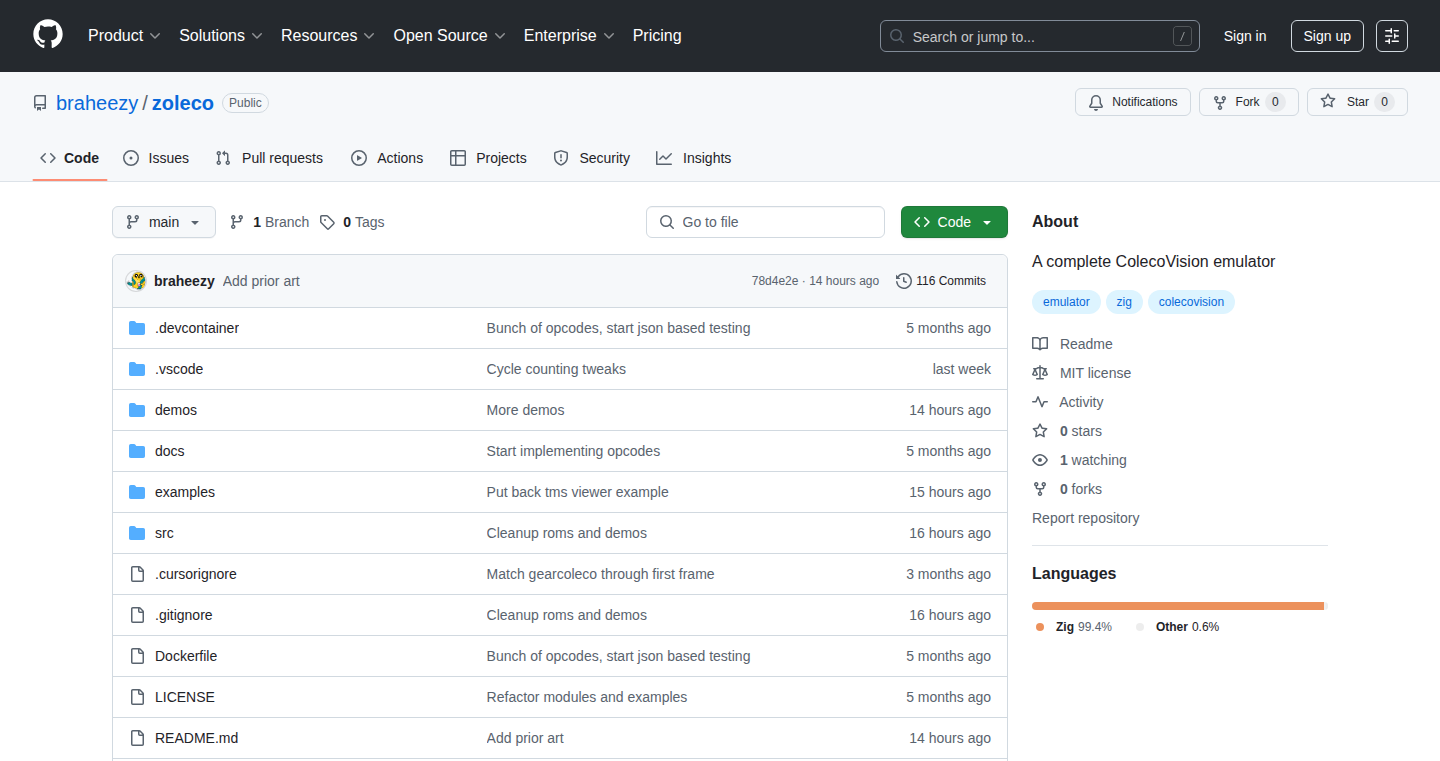
Task: Open the green Code dropdown button
Action: coord(954,222)
